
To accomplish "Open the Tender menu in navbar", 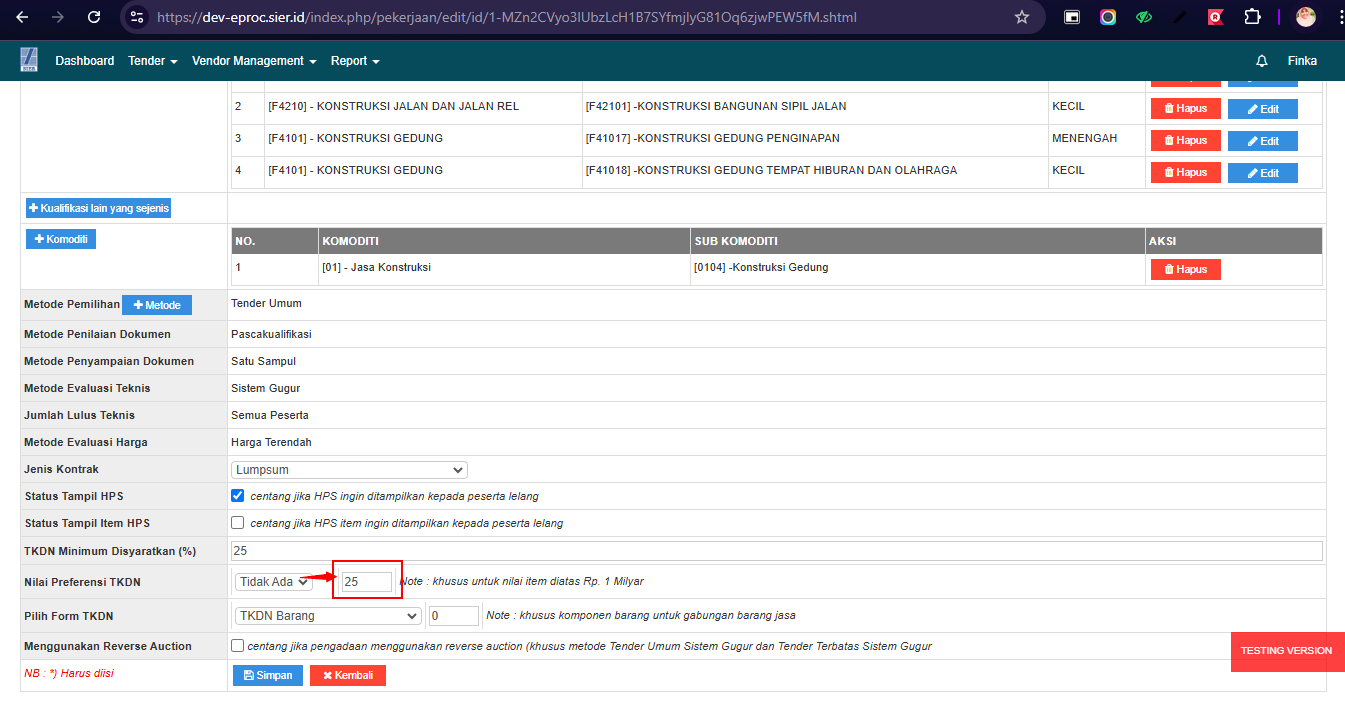I will 152,61.
